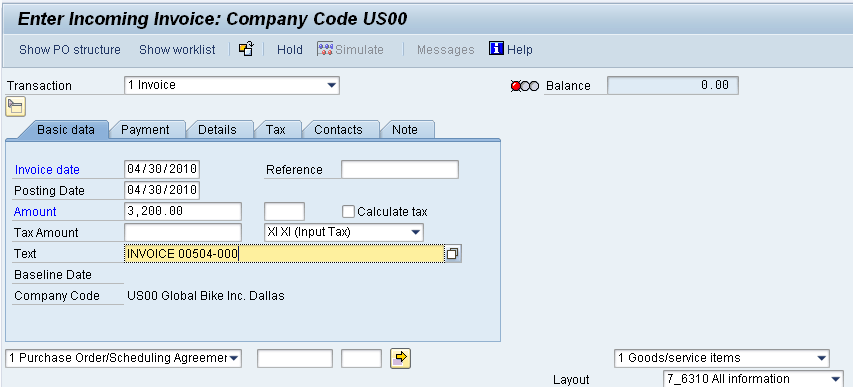Expand the Goods/service items dropdown
Screen dimensions: 853x387
[722, 358]
